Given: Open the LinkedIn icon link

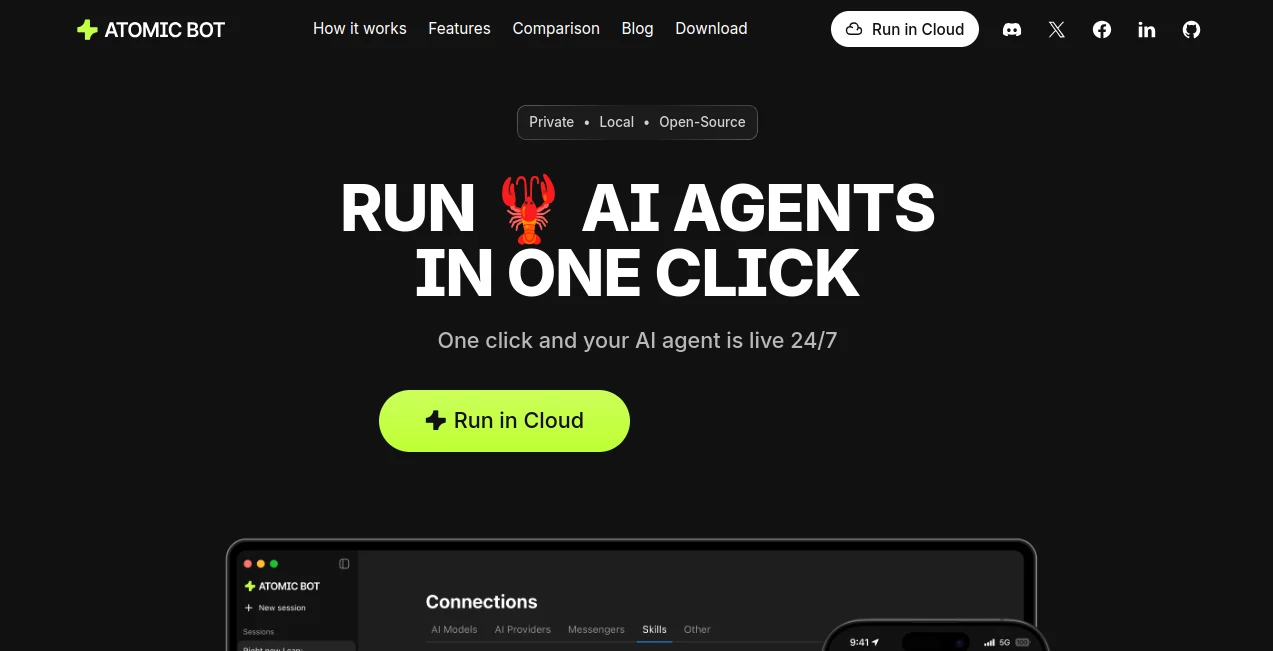Looking at the screenshot, I should 1147,30.
